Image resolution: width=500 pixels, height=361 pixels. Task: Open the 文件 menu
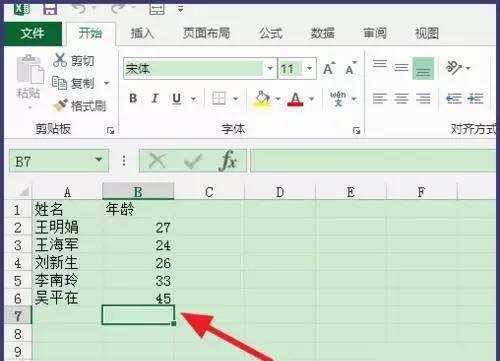(33, 33)
